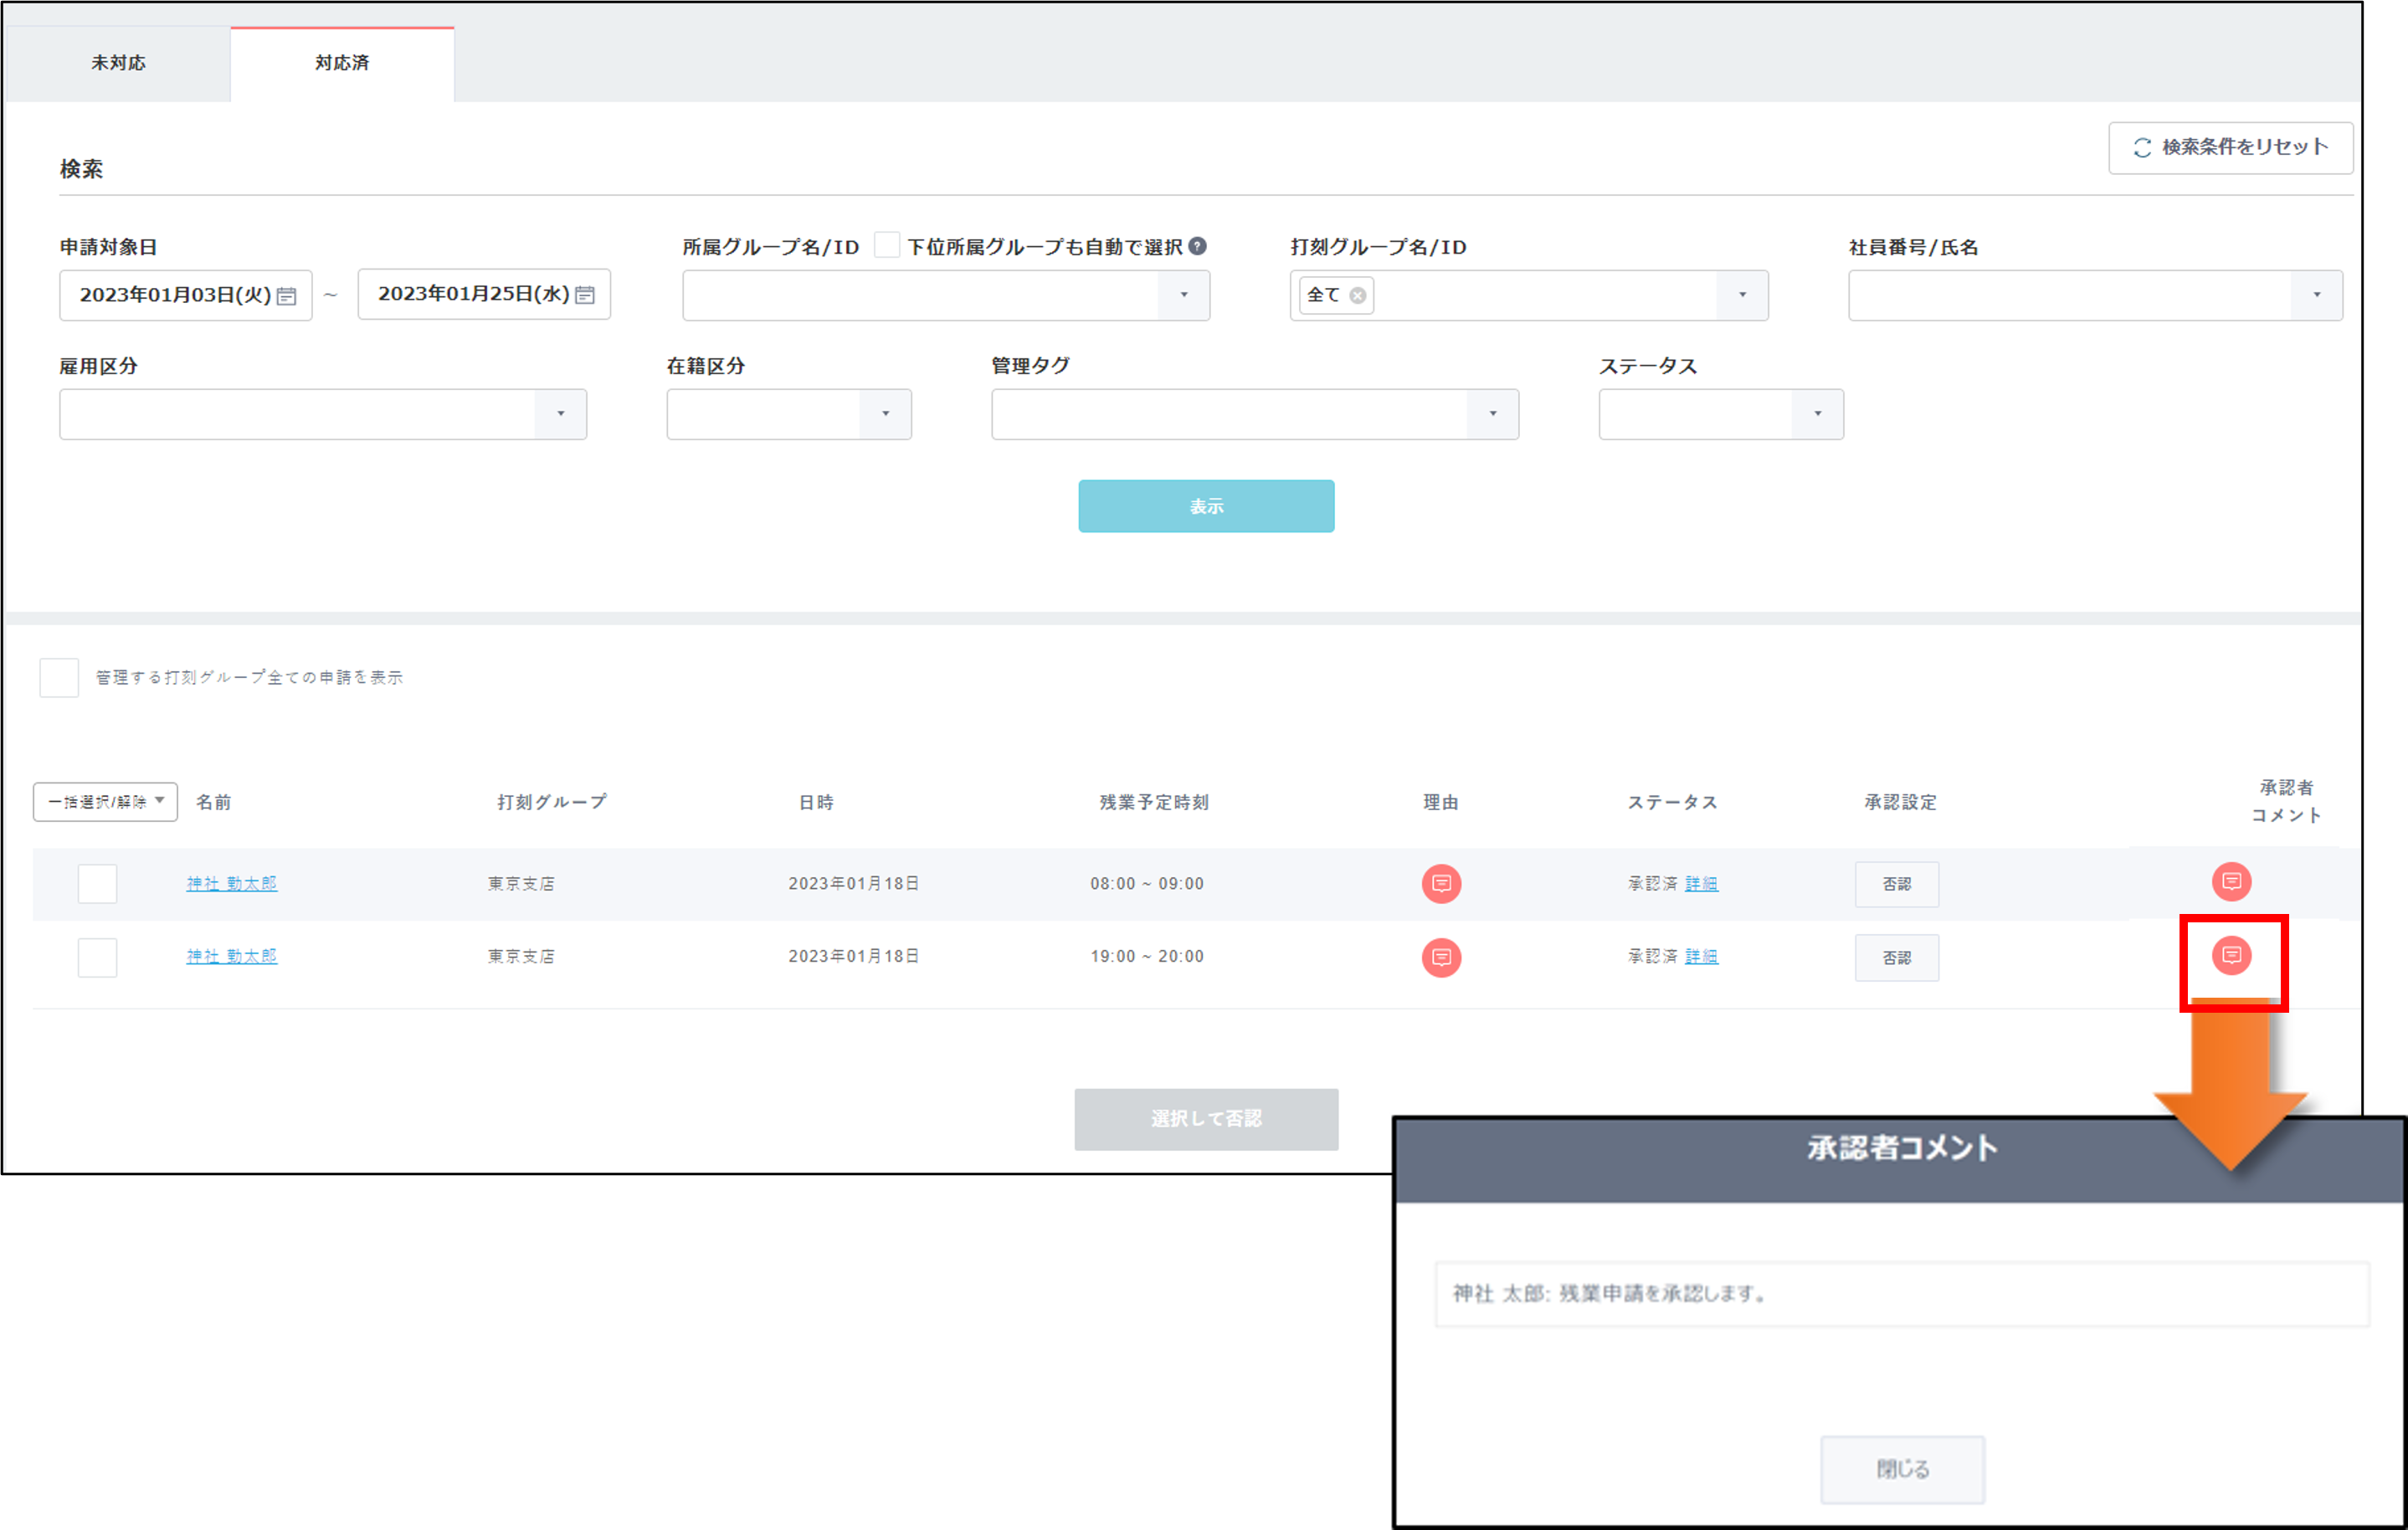
Task: Expand the ステータス filter dropdown
Action: (x=1817, y=414)
